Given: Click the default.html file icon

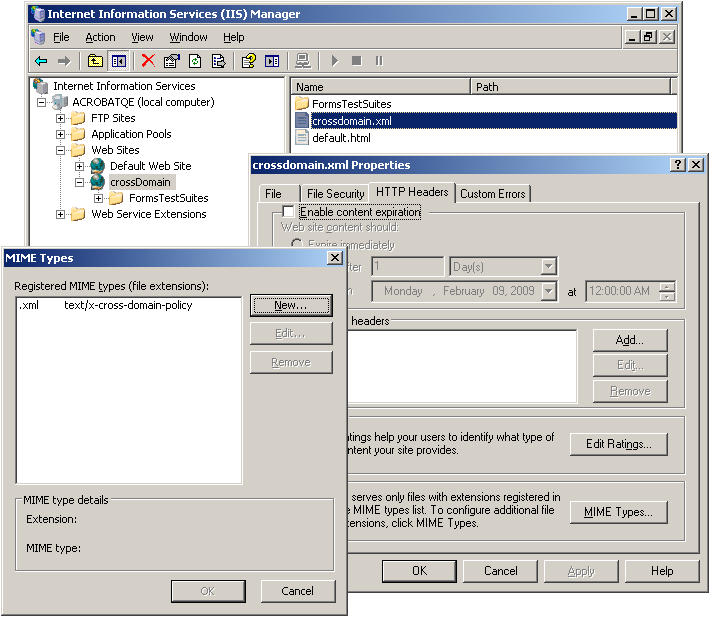Looking at the screenshot, I should tap(302, 138).
